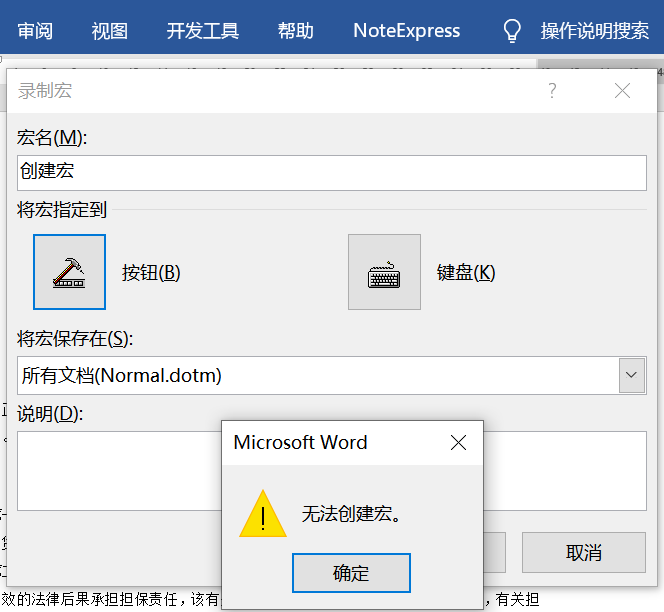Click the 说明 description text area
This screenshot has height=612, width=664.
[x=332, y=471]
